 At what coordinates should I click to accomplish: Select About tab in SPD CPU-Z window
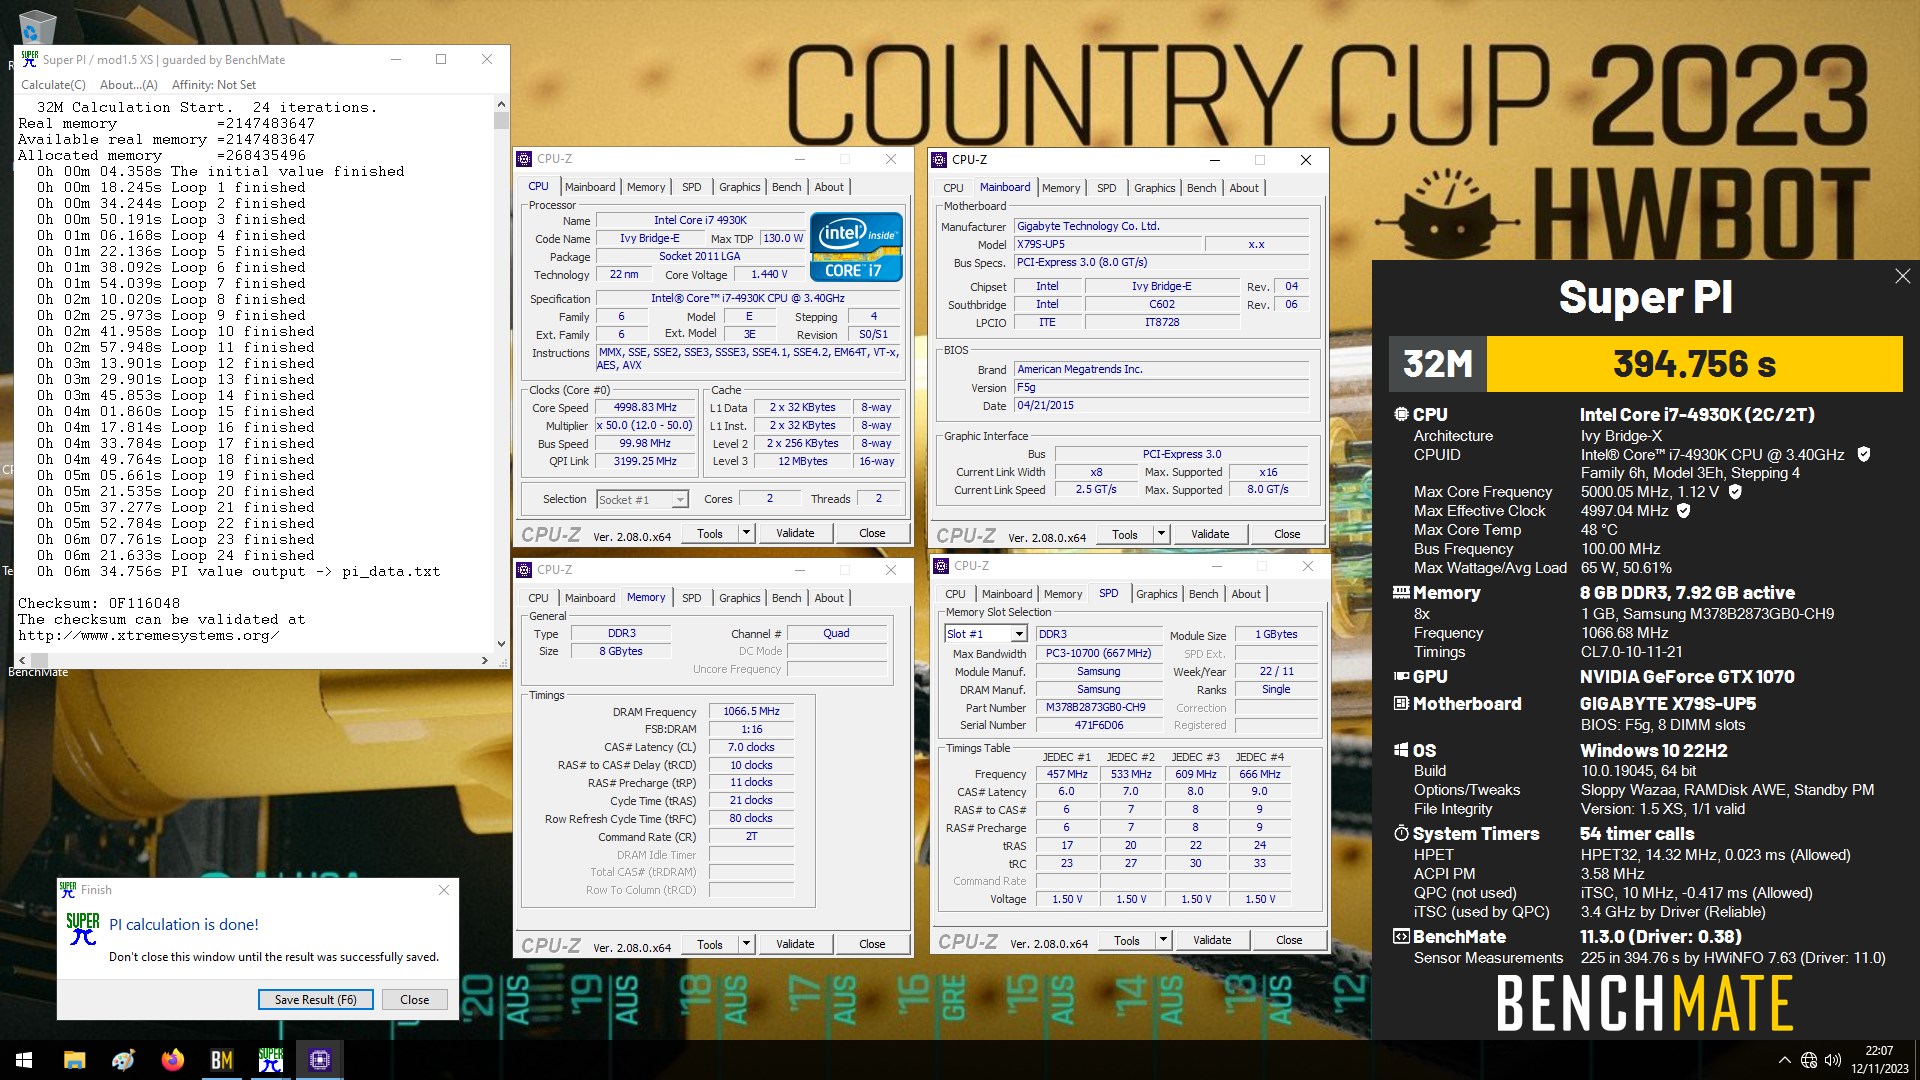(x=1246, y=594)
